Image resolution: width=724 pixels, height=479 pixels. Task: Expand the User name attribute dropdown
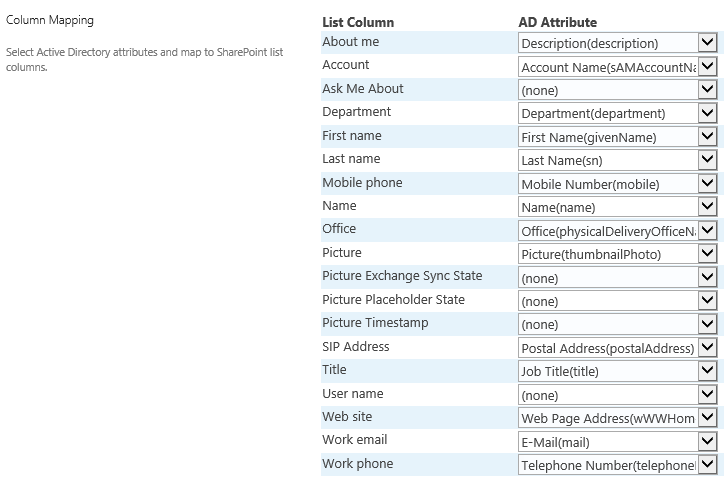tap(708, 395)
